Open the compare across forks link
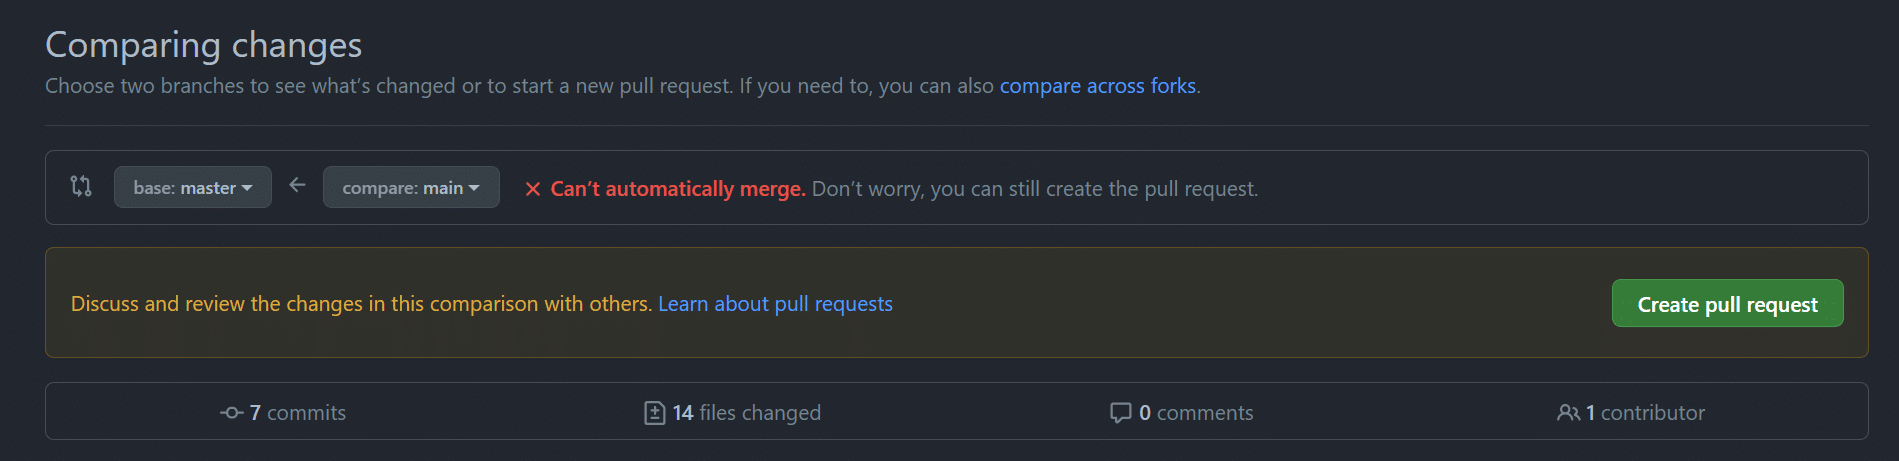The width and height of the screenshot is (1899, 461). [1098, 86]
